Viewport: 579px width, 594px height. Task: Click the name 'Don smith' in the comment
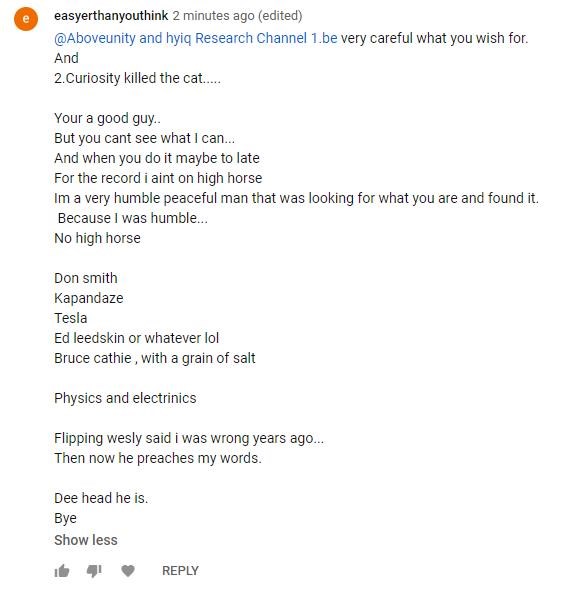pyautogui.click(x=86, y=278)
